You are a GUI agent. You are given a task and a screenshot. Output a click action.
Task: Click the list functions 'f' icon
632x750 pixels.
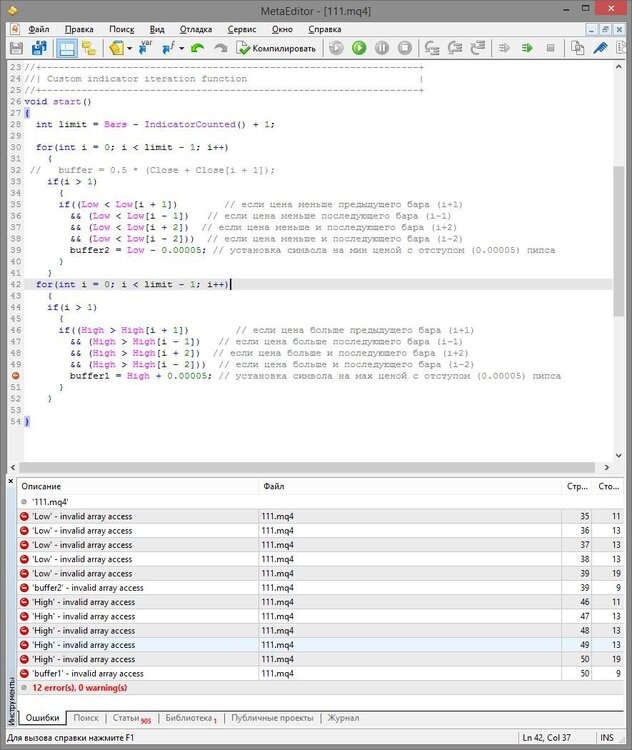pyautogui.click(x=168, y=48)
